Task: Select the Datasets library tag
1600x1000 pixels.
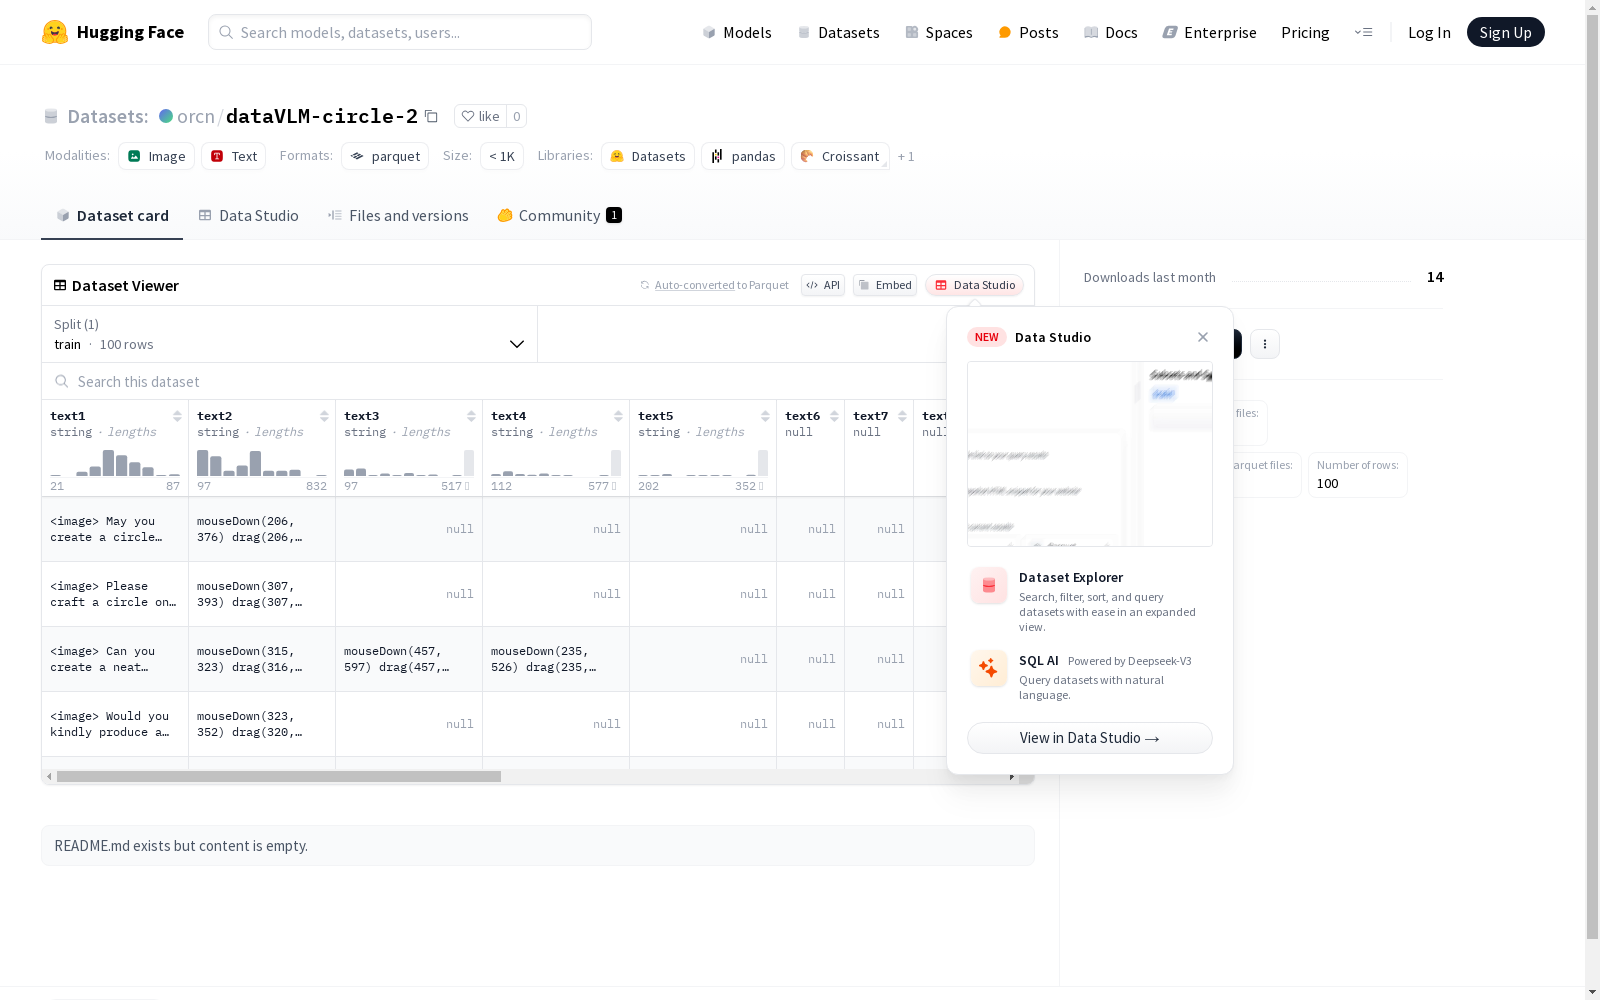Action: (648, 156)
